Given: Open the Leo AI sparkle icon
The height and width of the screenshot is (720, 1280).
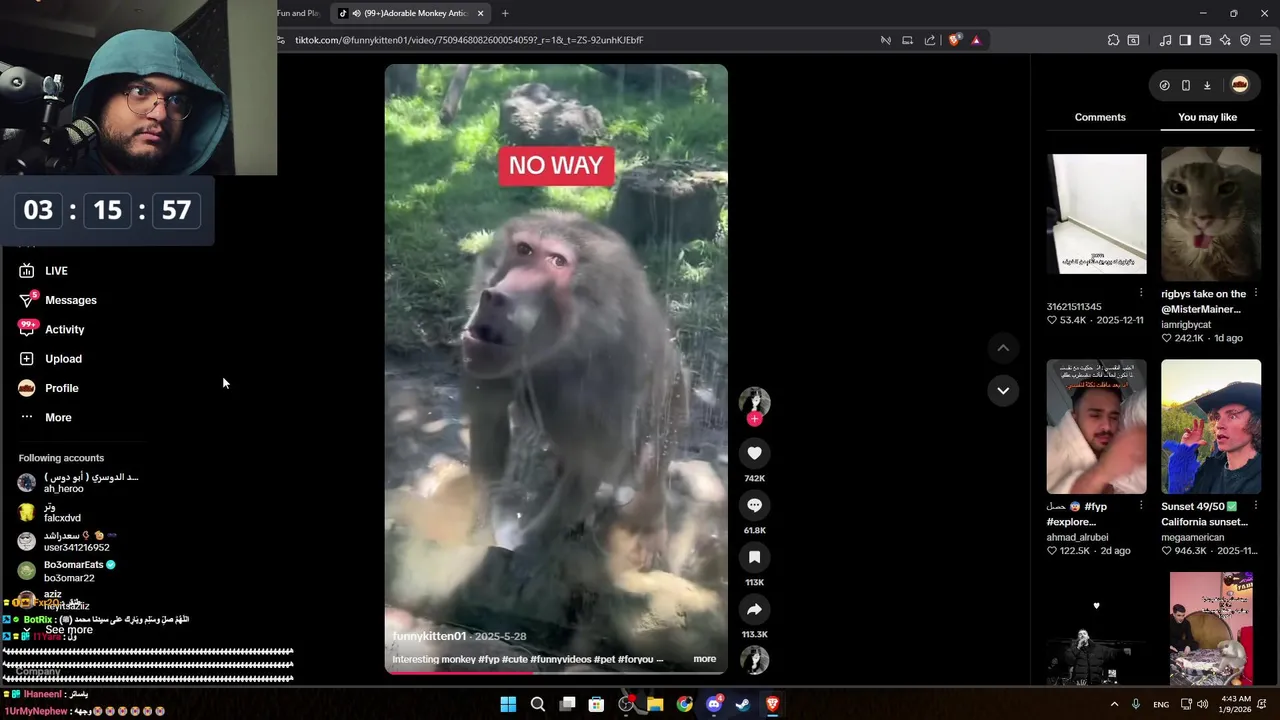Looking at the screenshot, I should [x=1225, y=40].
